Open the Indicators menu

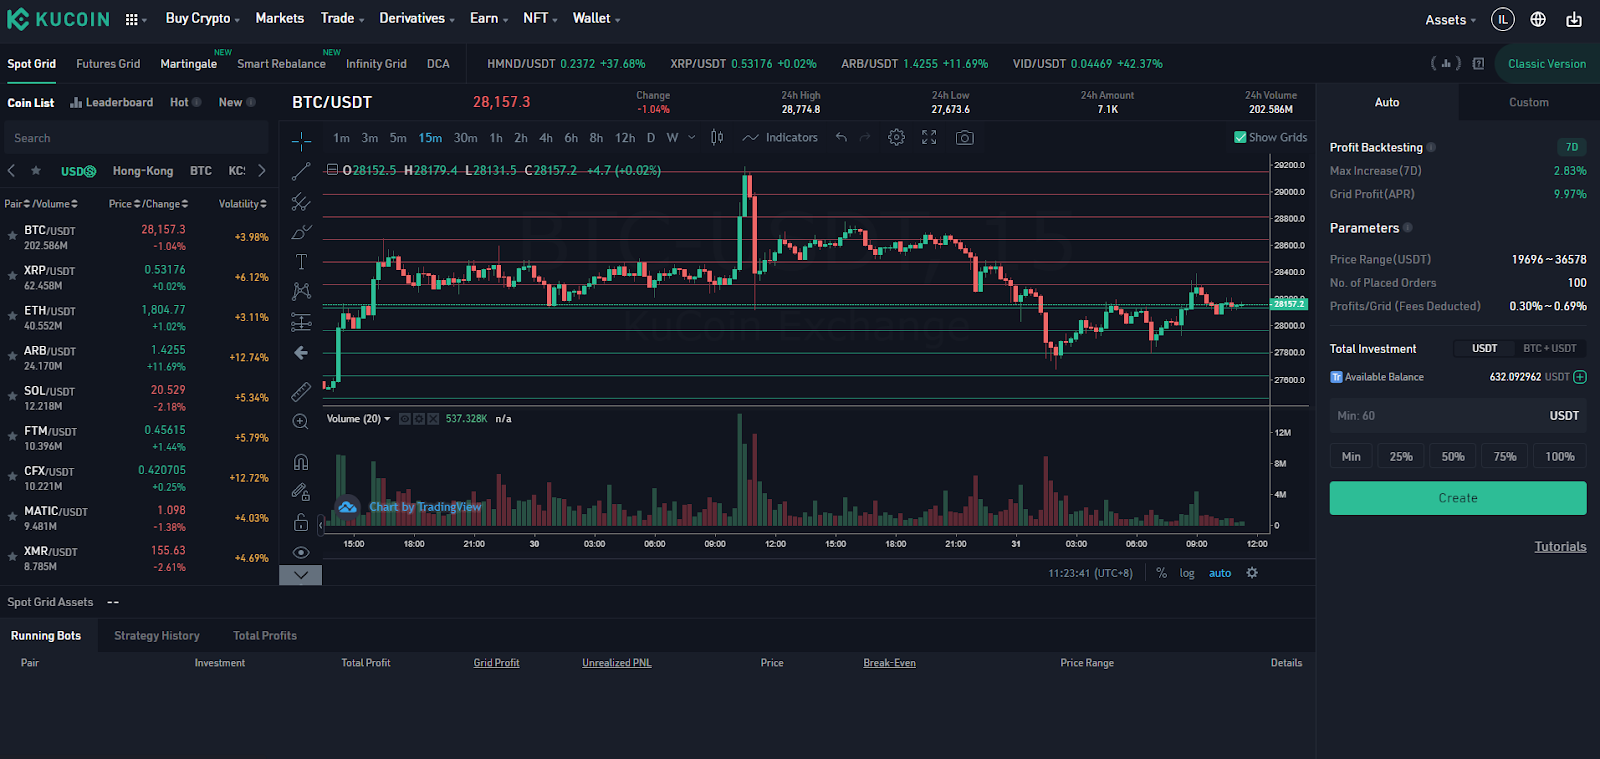pos(780,138)
